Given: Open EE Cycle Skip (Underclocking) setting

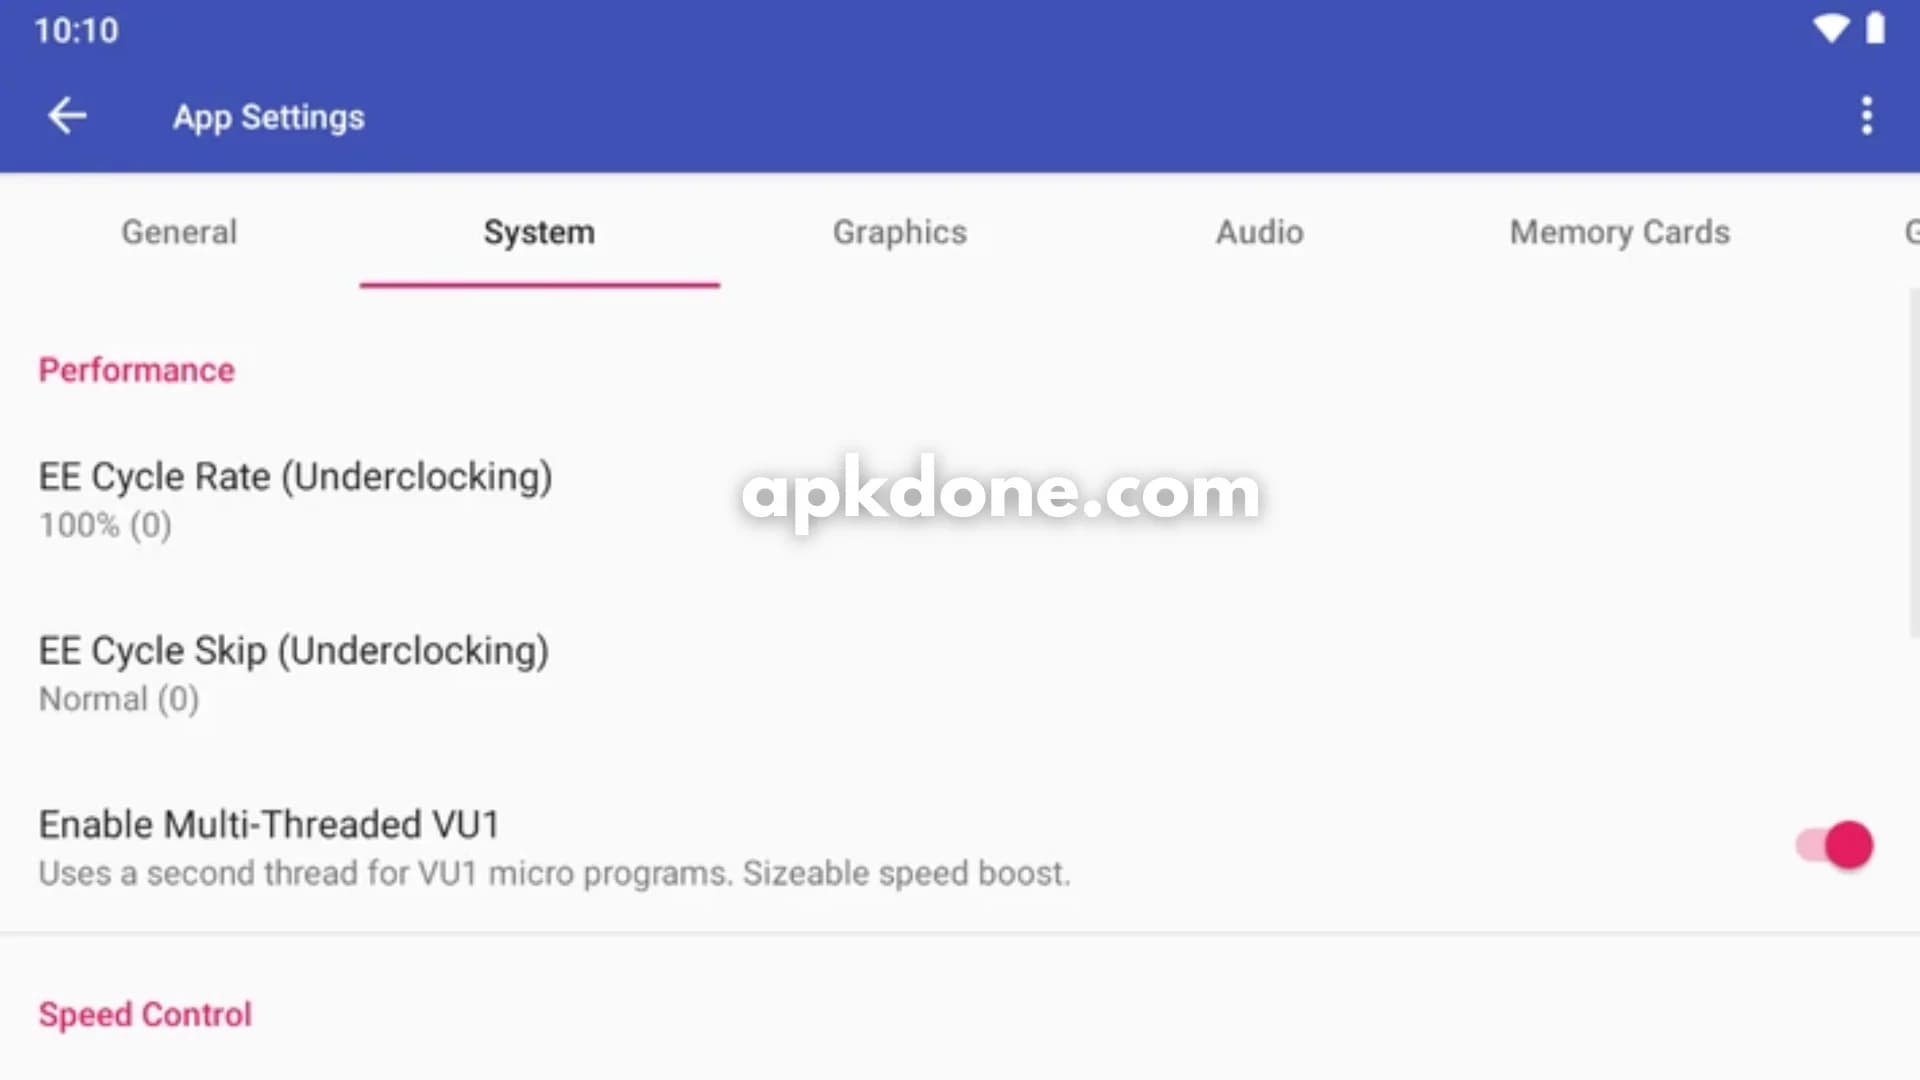Looking at the screenshot, I should point(960,673).
